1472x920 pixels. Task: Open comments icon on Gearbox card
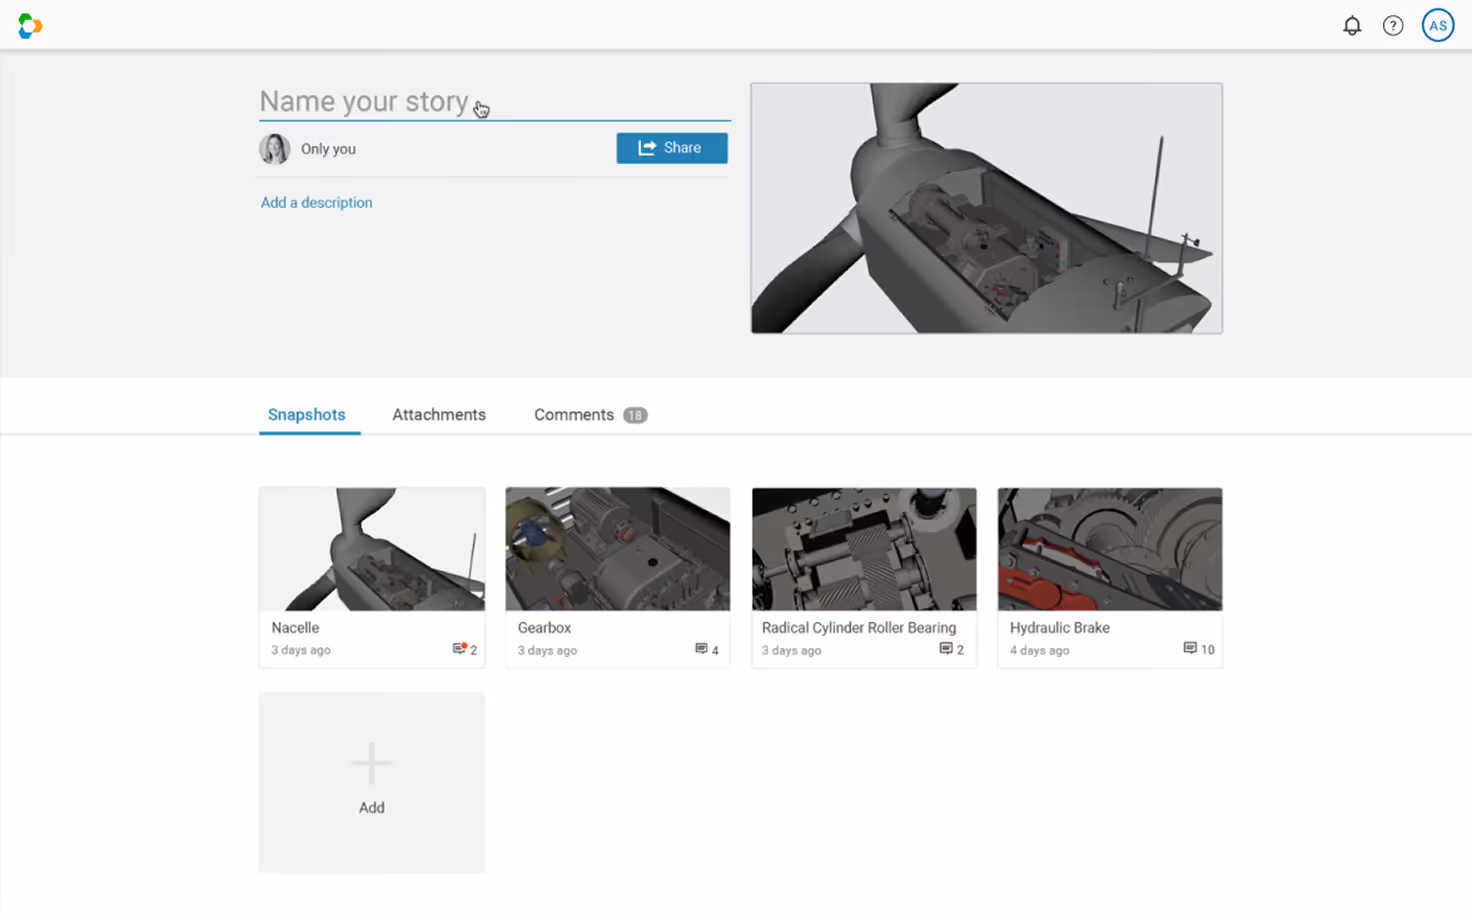[x=701, y=649]
